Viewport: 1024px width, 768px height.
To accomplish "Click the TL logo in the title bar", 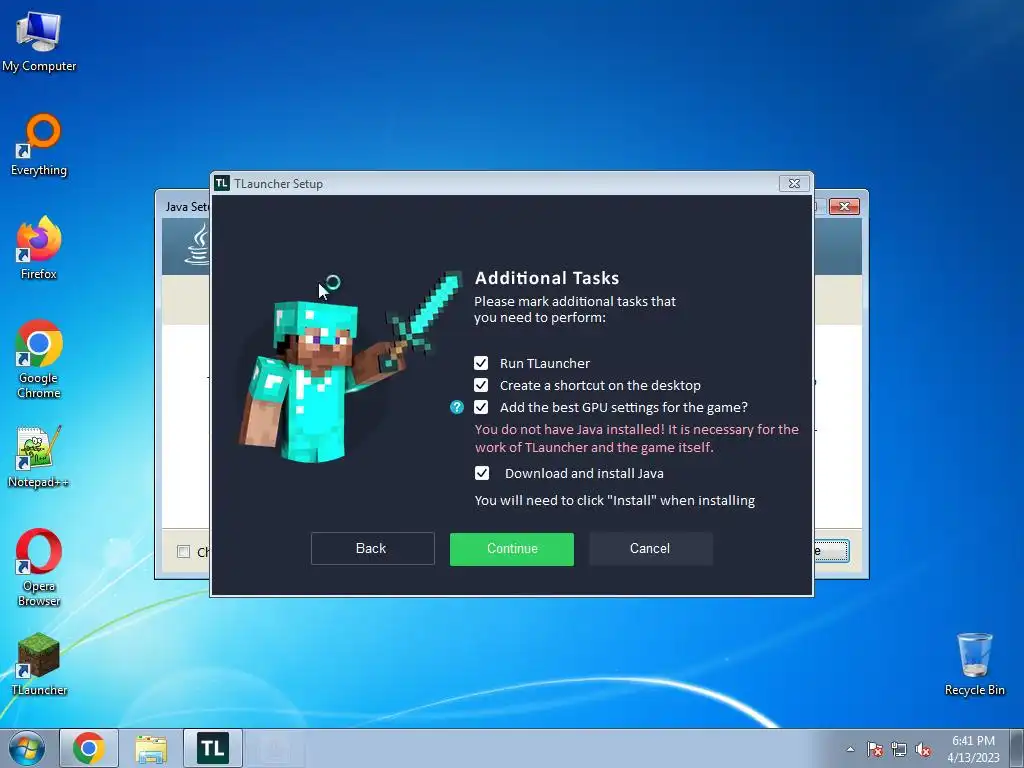I will [222, 184].
